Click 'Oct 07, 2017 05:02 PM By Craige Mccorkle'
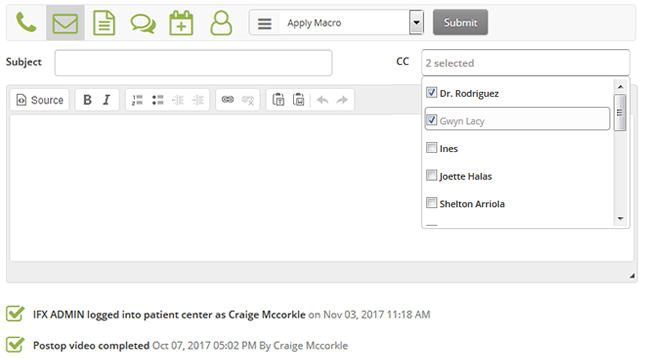Screen dimensions: 645x360 click(x=250, y=346)
